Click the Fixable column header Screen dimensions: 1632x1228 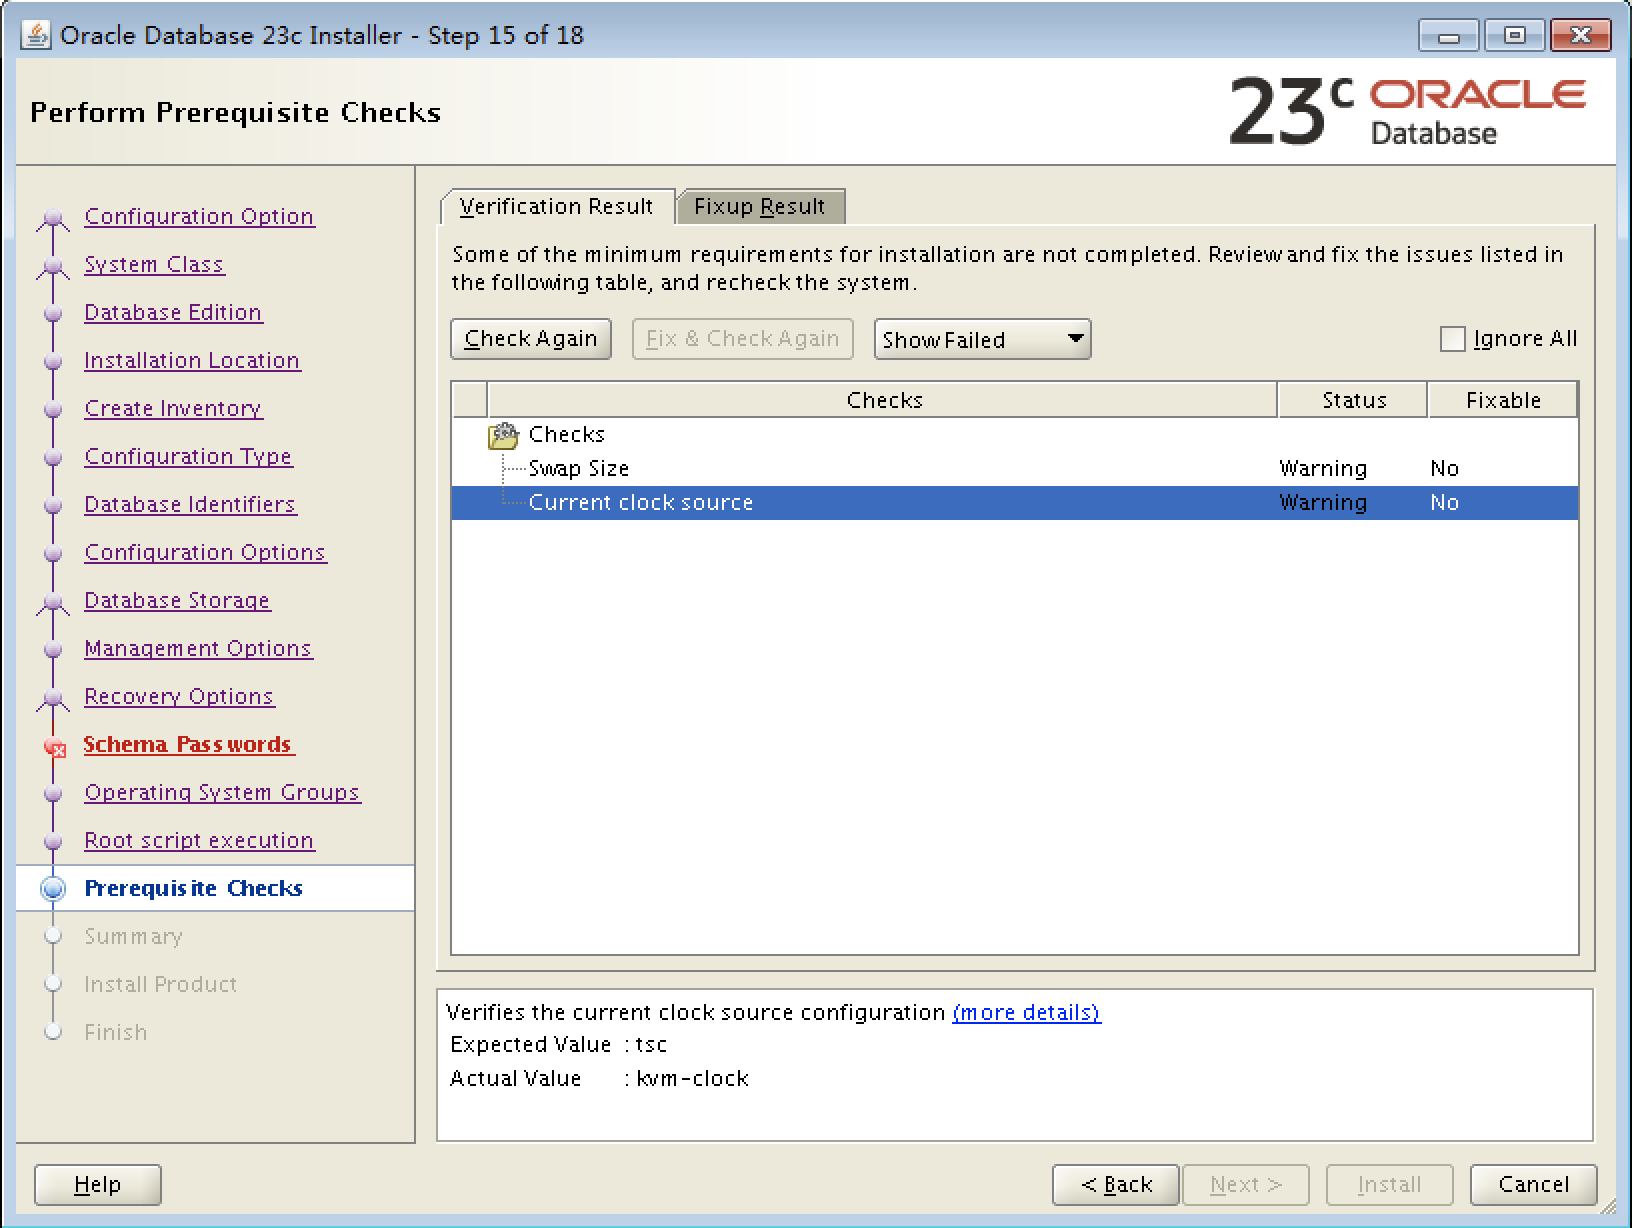(1503, 400)
